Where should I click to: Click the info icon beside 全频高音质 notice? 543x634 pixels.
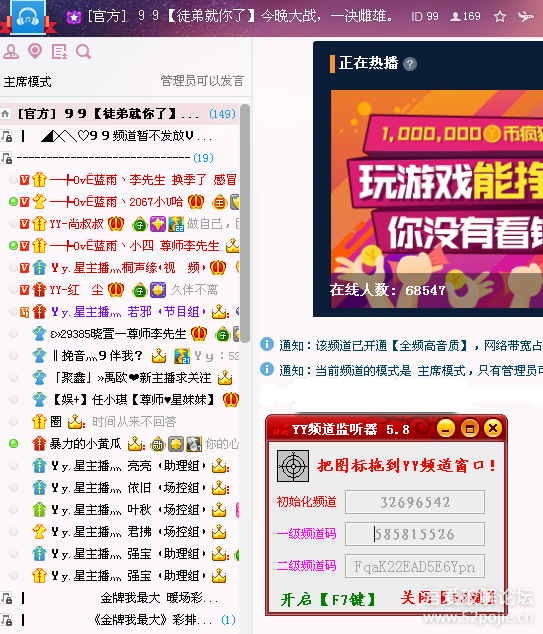coord(267,344)
